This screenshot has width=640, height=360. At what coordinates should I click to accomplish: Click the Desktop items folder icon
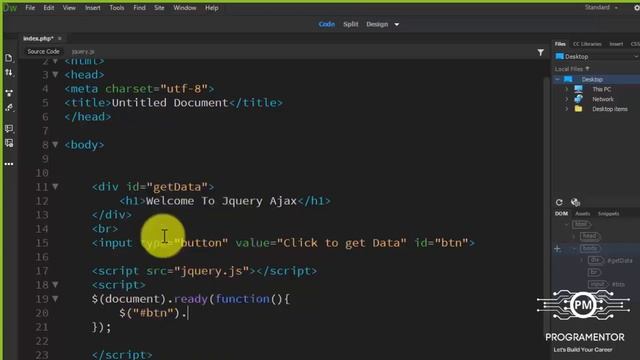pos(578,109)
